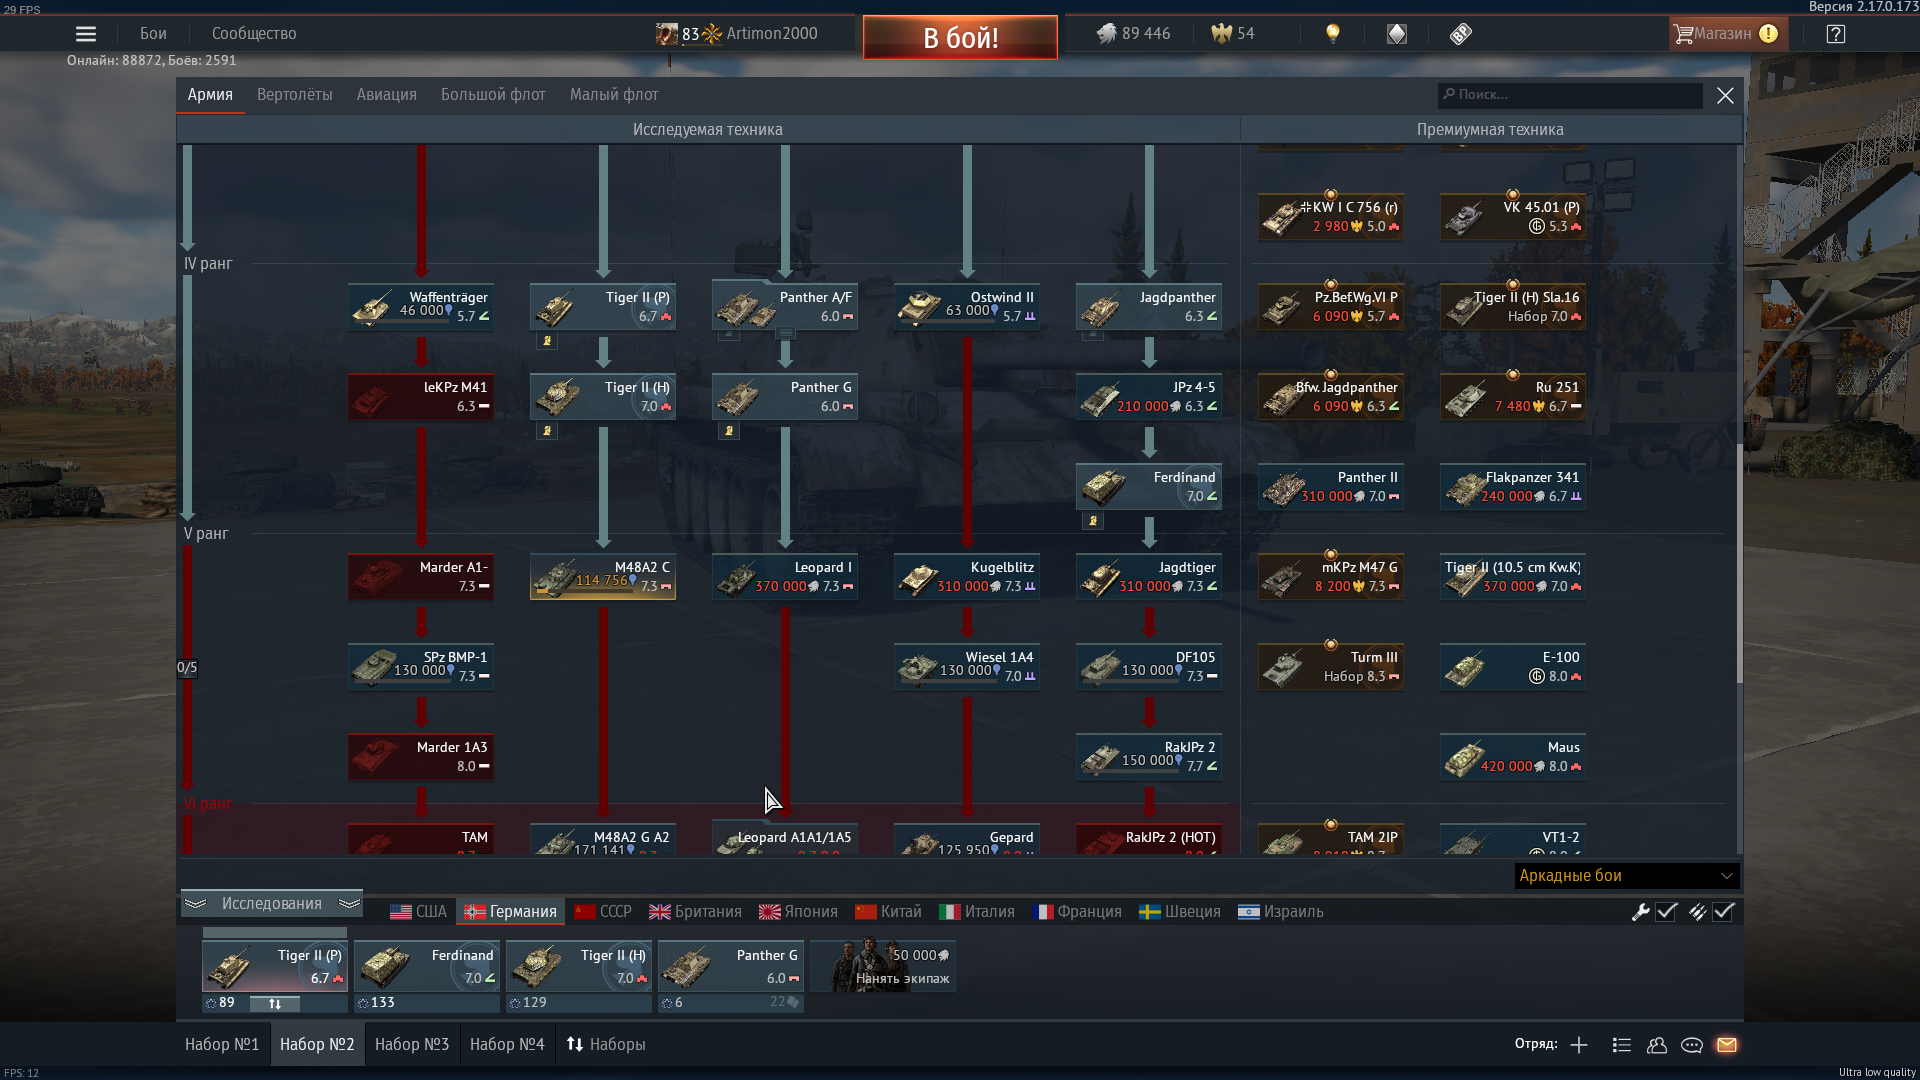Select the США nation tab
The height and width of the screenshot is (1080, 1920).
coord(419,912)
